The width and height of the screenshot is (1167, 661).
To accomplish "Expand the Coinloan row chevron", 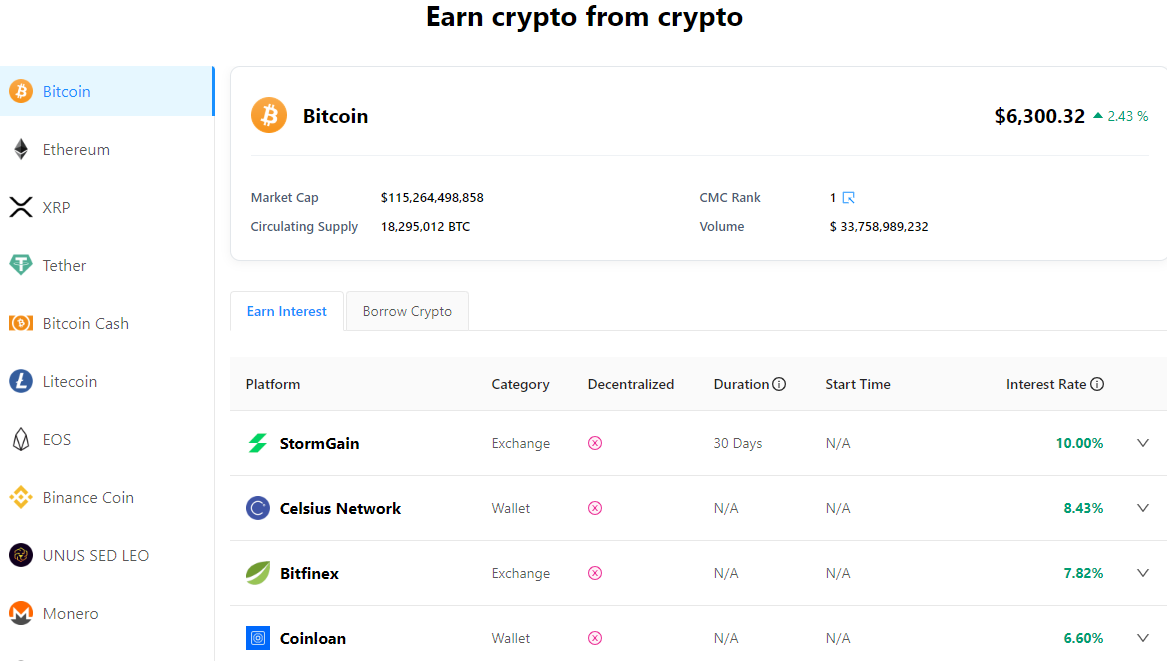I will 1142,637.
